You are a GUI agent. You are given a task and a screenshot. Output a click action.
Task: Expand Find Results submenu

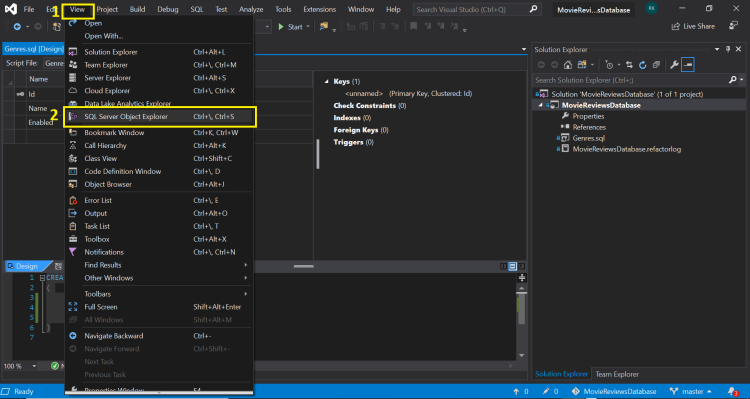click(x=159, y=265)
